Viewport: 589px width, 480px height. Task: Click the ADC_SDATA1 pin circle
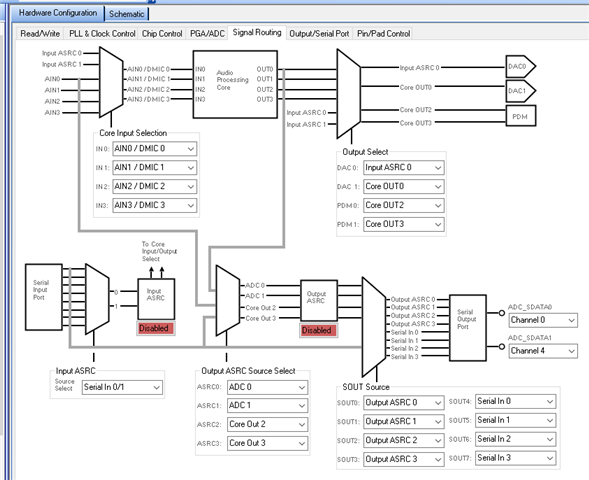pyautogui.click(x=501, y=347)
